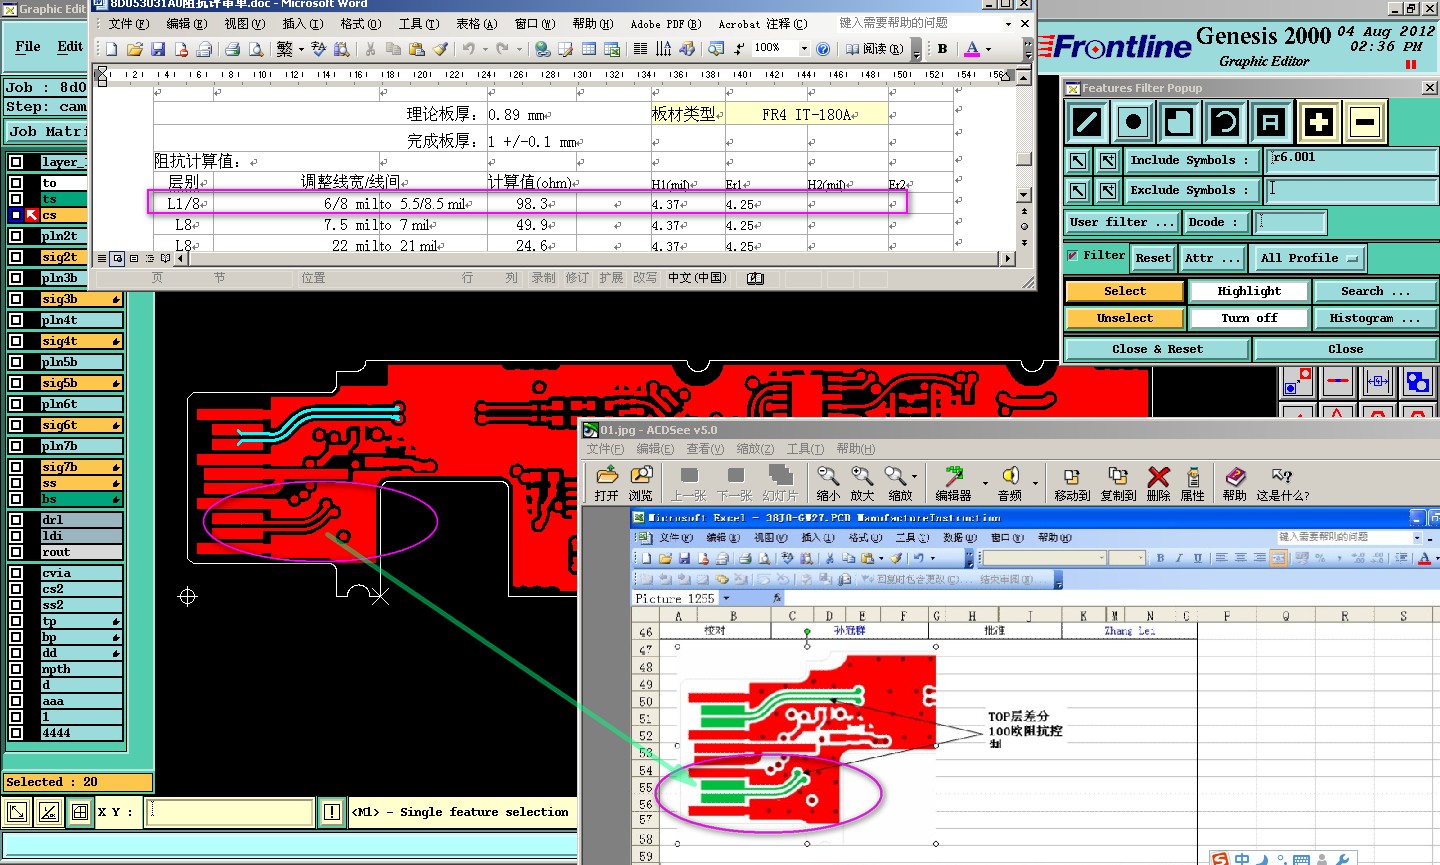Click the Close & Reset button
The height and width of the screenshot is (865, 1440).
(x=1157, y=349)
